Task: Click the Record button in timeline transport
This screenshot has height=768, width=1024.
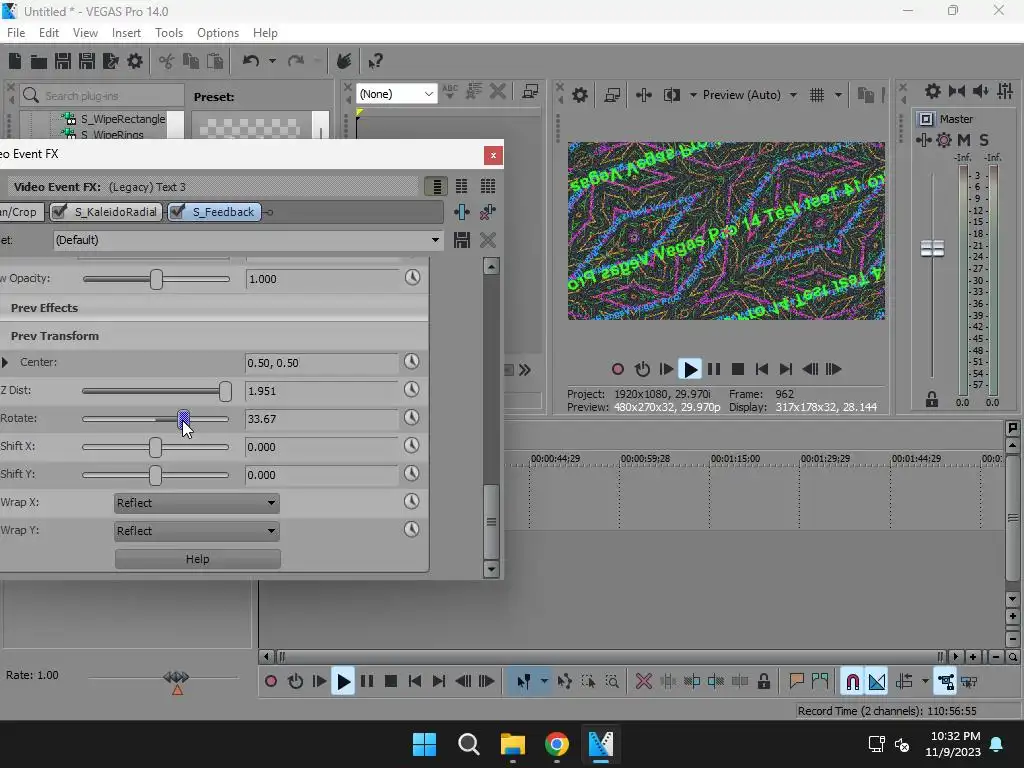Action: pyautogui.click(x=271, y=682)
